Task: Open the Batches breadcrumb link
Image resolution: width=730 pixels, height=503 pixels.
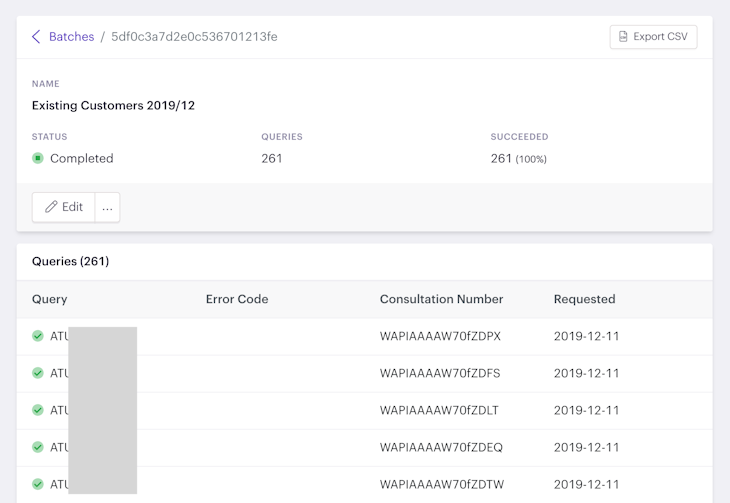Action: coord(71,37)
